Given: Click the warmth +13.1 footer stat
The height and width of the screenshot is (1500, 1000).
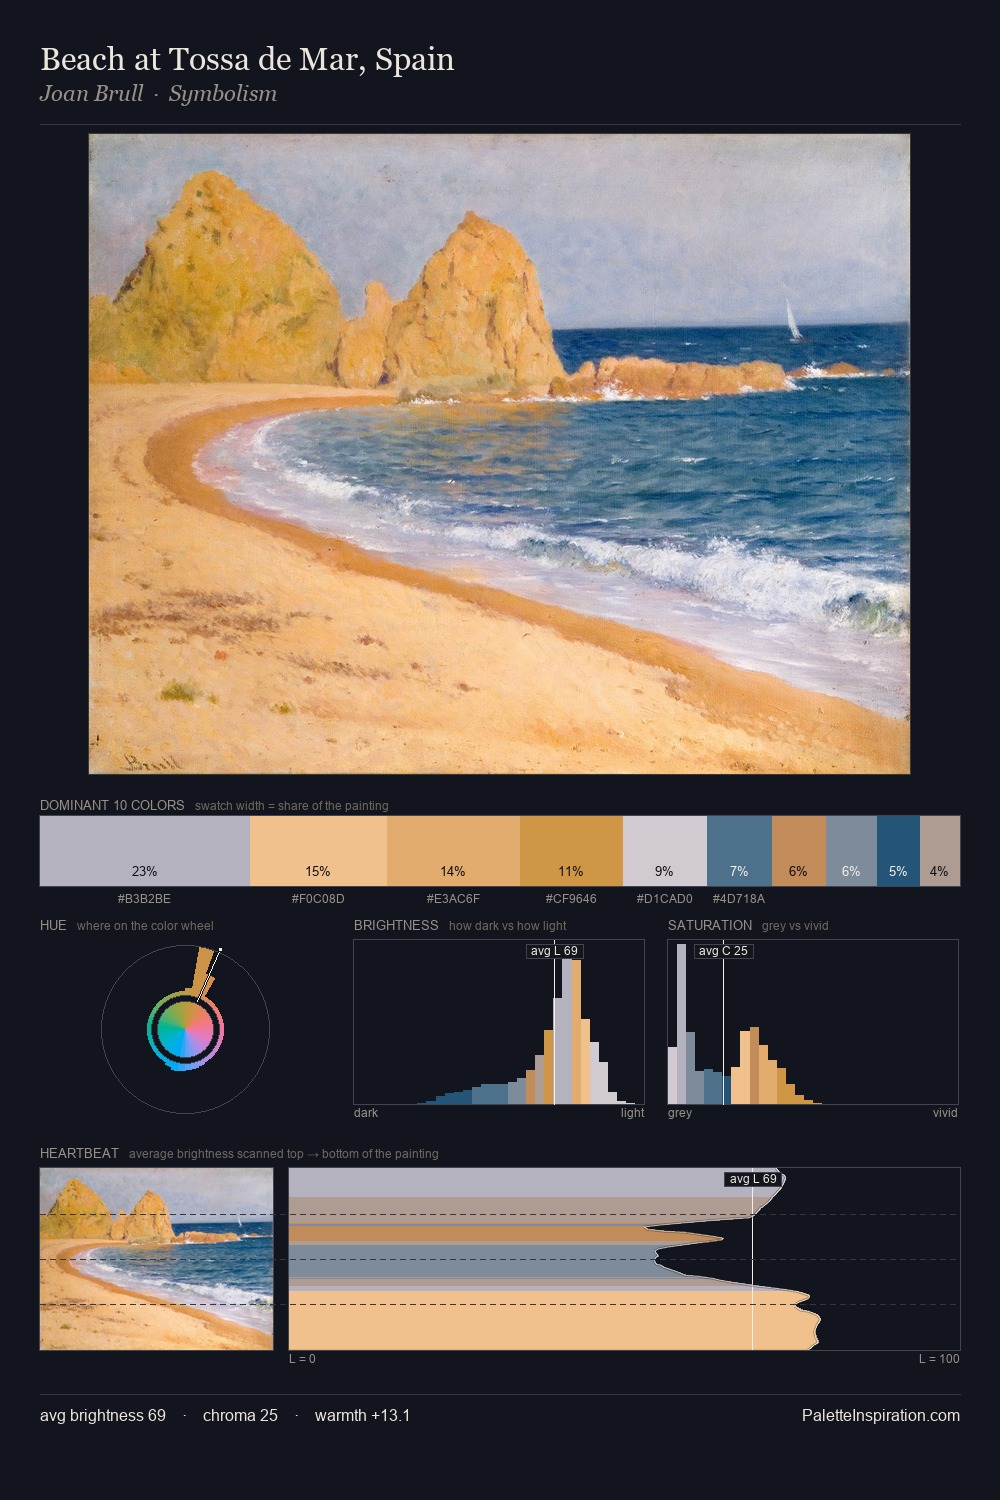Looking at the screenshot, I should coord(362,1415).
